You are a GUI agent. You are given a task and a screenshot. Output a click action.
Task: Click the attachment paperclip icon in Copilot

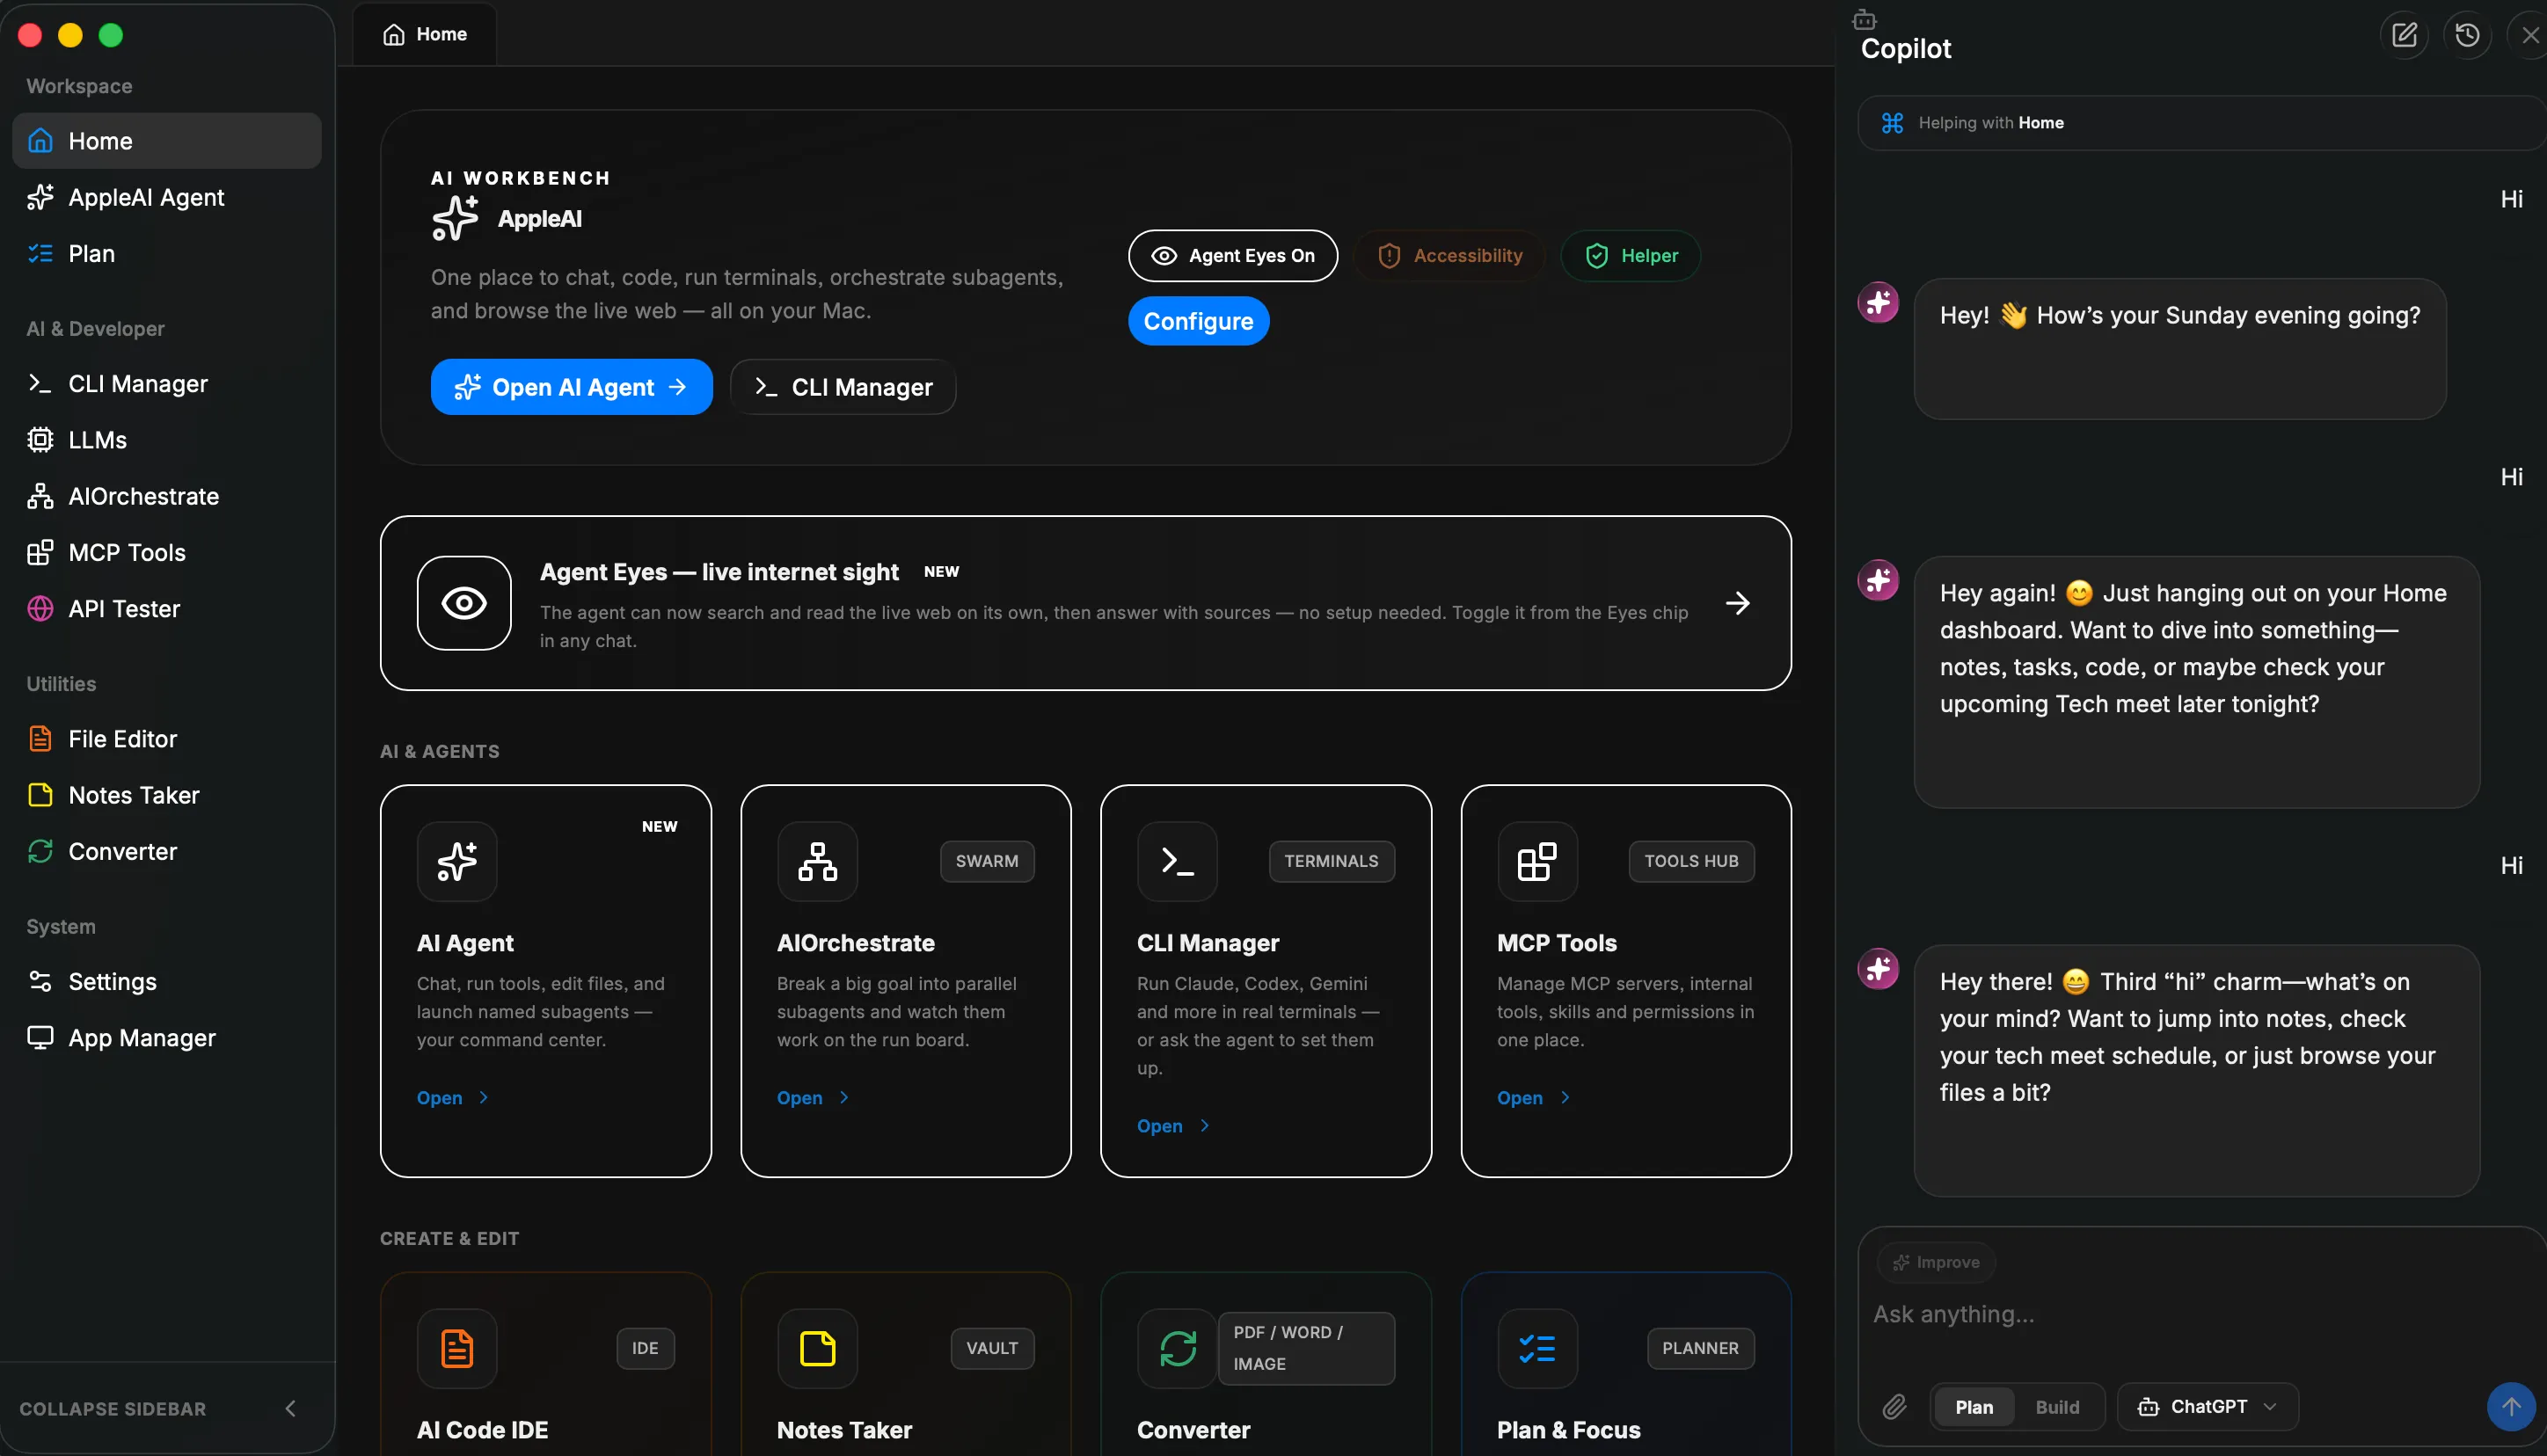(x=1894, y=1407)
